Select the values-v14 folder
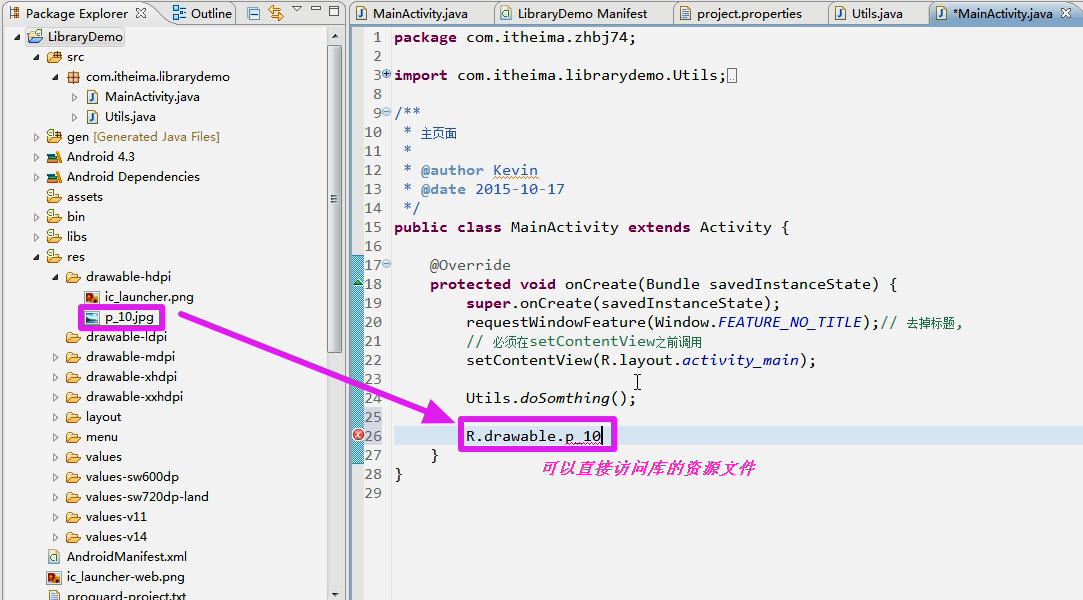Image resolution: width=1083 pixels, height=600 pixels. coord(116,537)
